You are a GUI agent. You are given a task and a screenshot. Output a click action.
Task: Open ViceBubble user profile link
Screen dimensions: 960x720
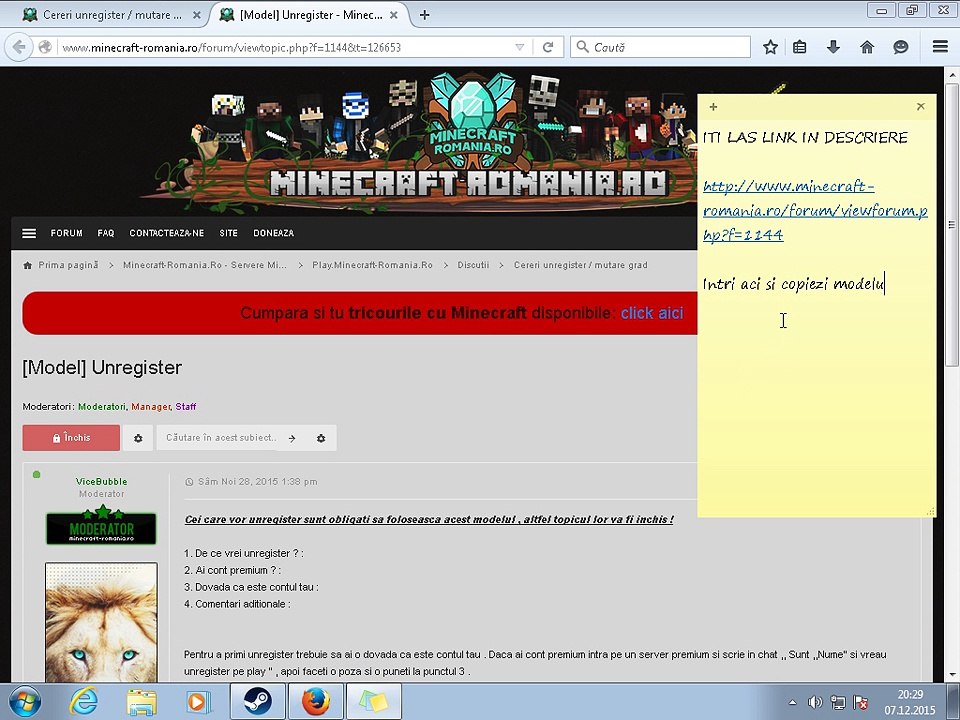102,482
